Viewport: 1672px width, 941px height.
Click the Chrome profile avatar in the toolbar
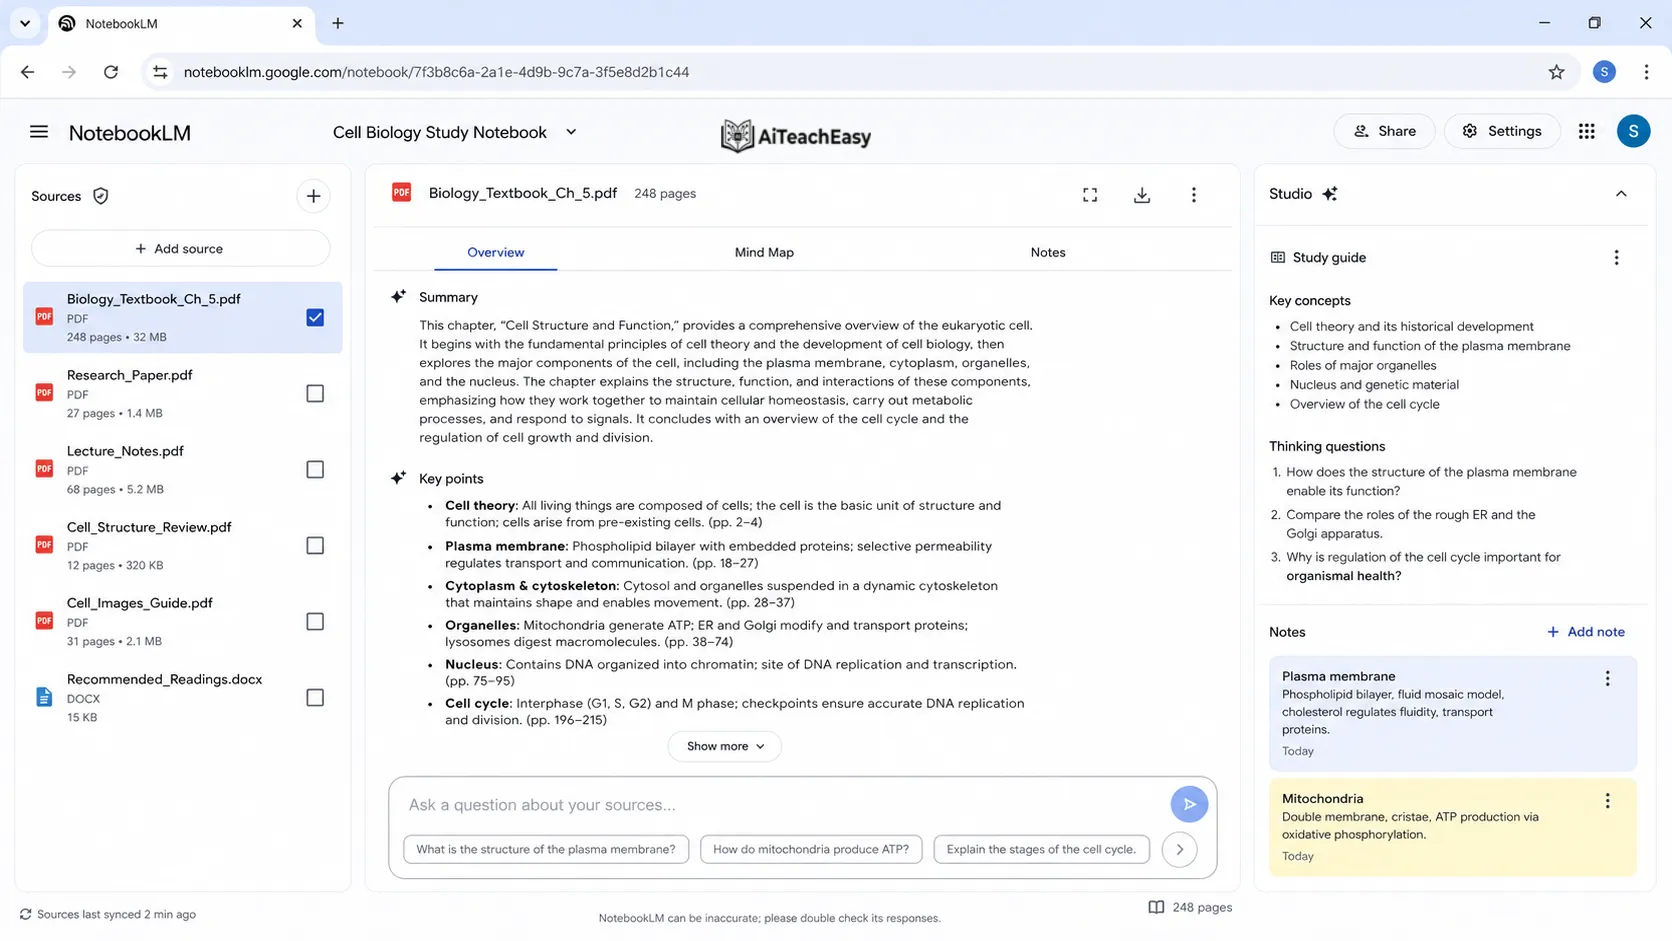tap(1604, 72)
